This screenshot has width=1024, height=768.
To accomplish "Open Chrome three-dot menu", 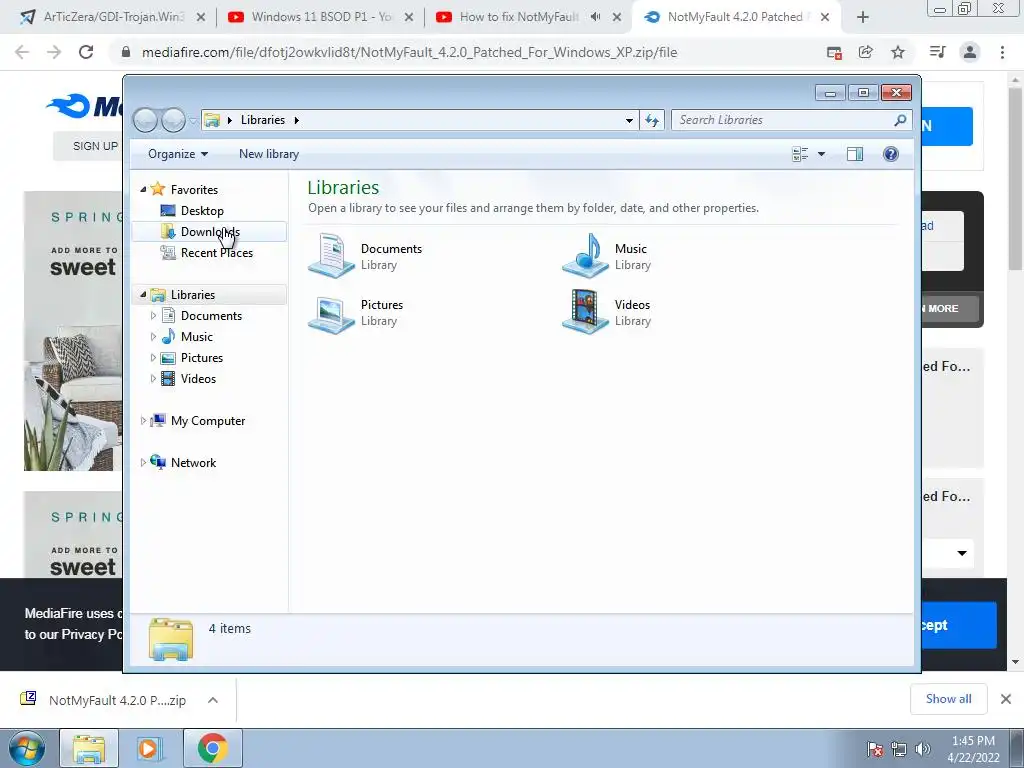I will pyautogui.click(x=1002, y=52).
